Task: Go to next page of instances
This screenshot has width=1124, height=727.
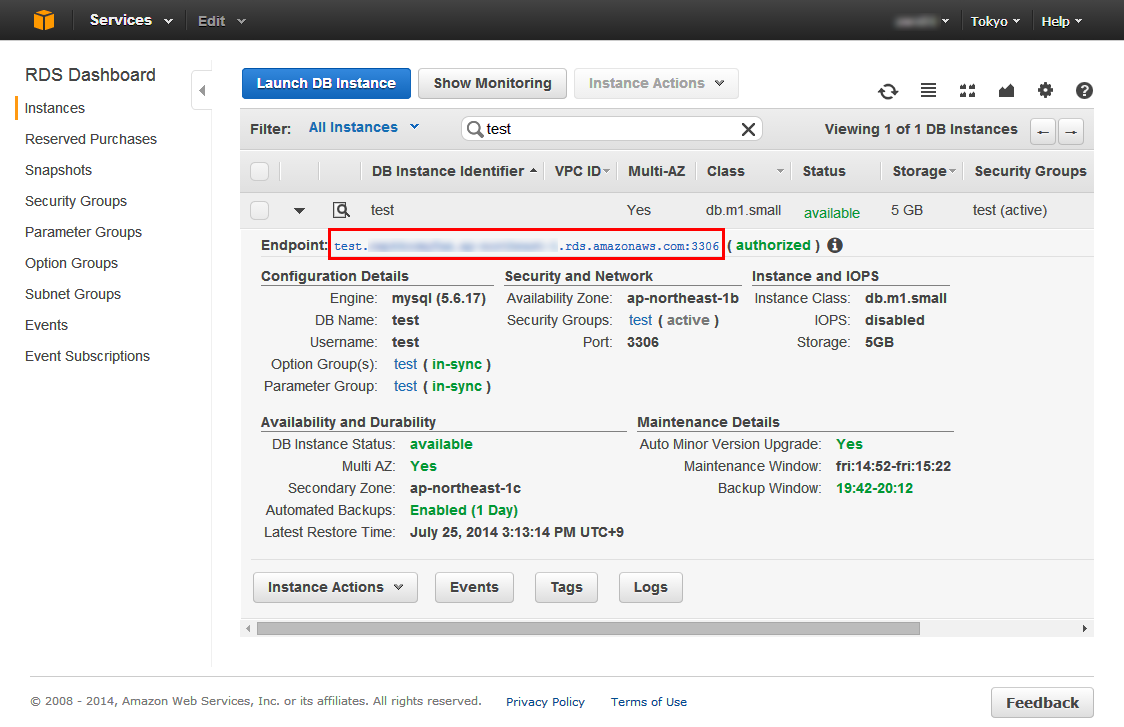Action: pos(1071,131)
